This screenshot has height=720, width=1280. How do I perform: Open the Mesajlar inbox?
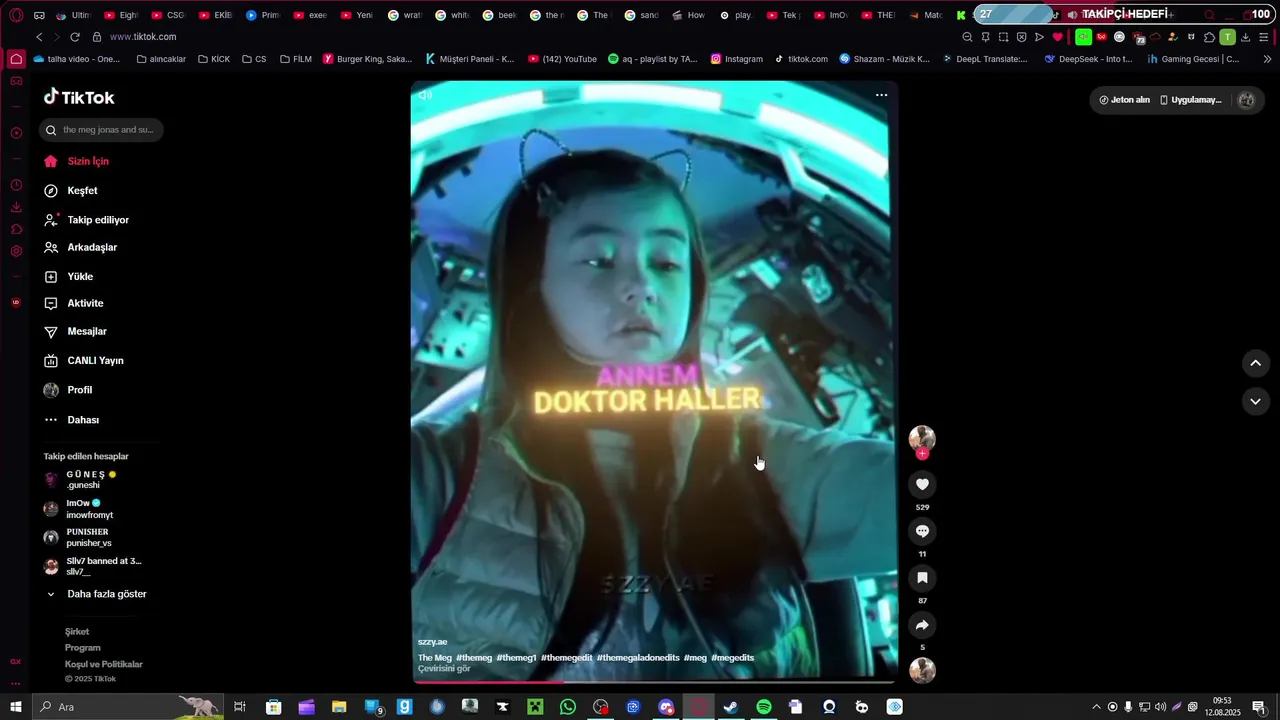tap(75, 331)
